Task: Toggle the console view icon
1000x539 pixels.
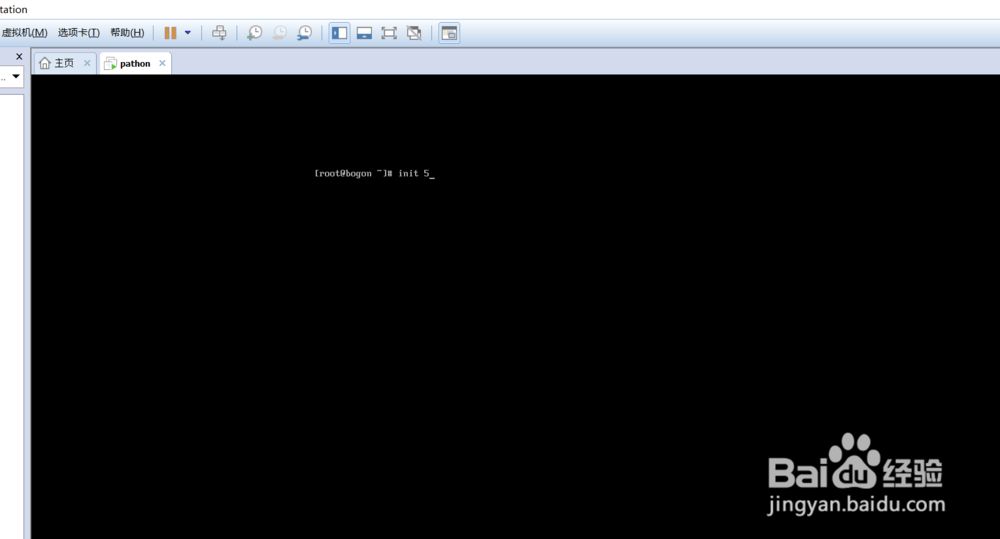Action: point(449,33)
